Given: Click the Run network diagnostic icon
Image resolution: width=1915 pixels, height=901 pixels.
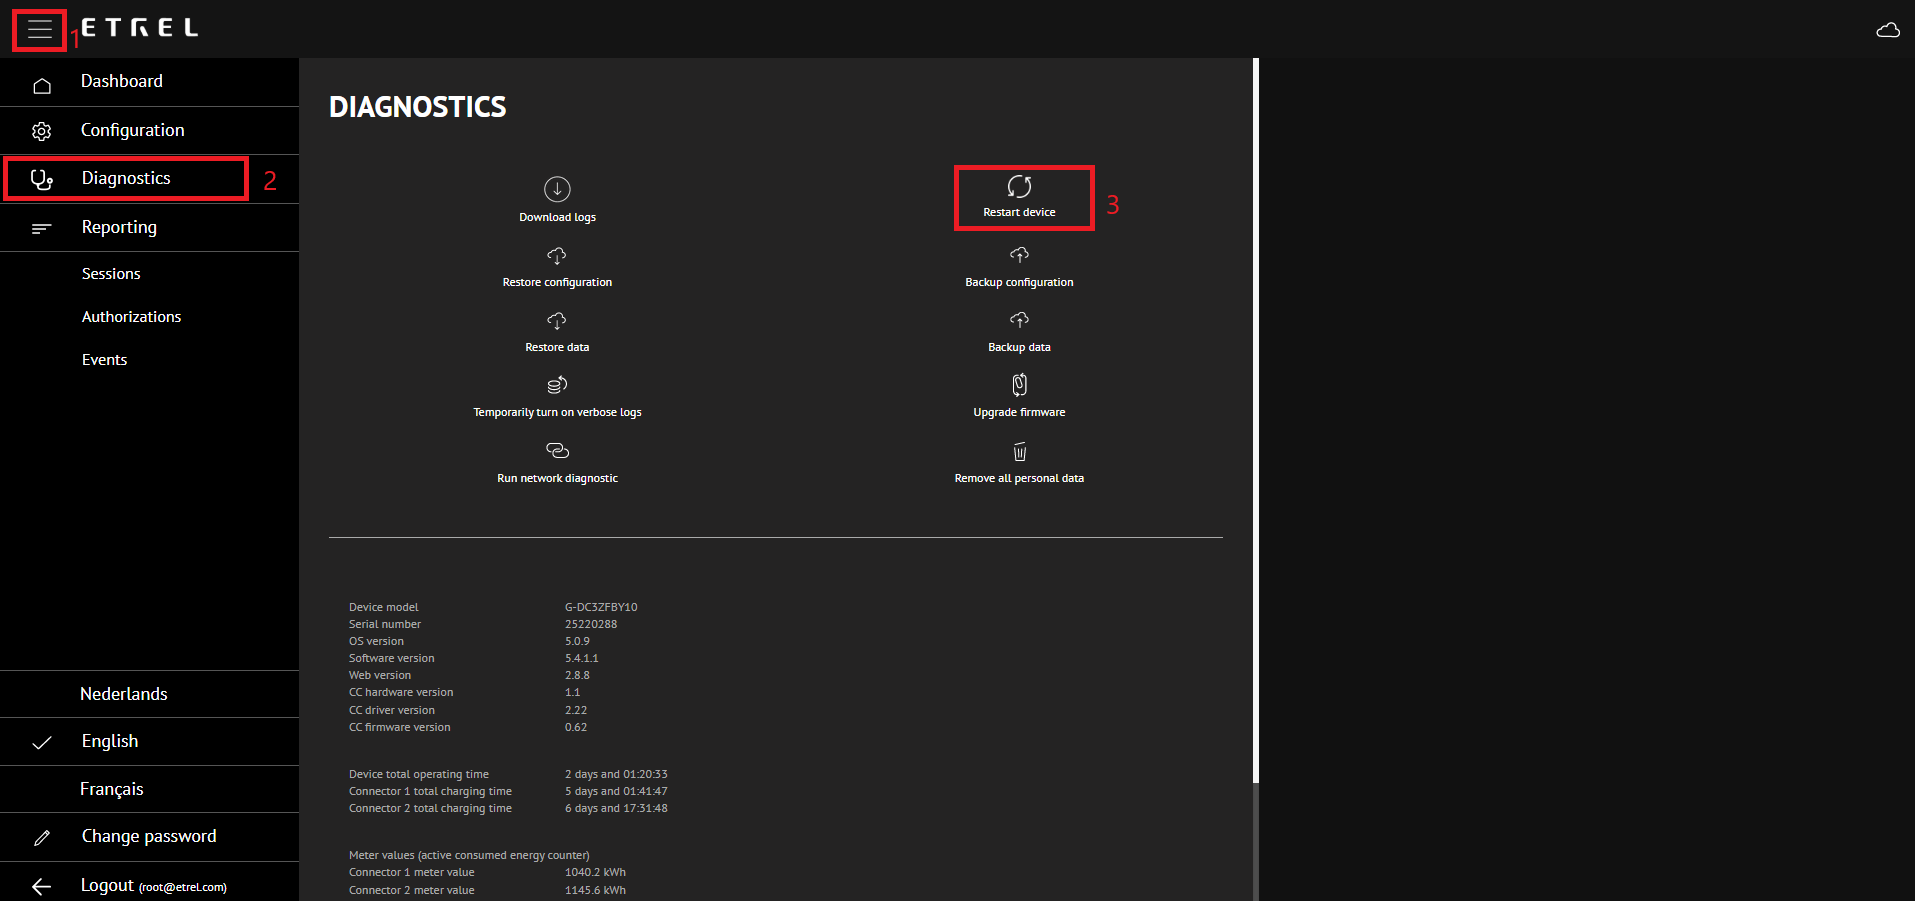Looking at the screenshot, I should [x=557, y=451].
